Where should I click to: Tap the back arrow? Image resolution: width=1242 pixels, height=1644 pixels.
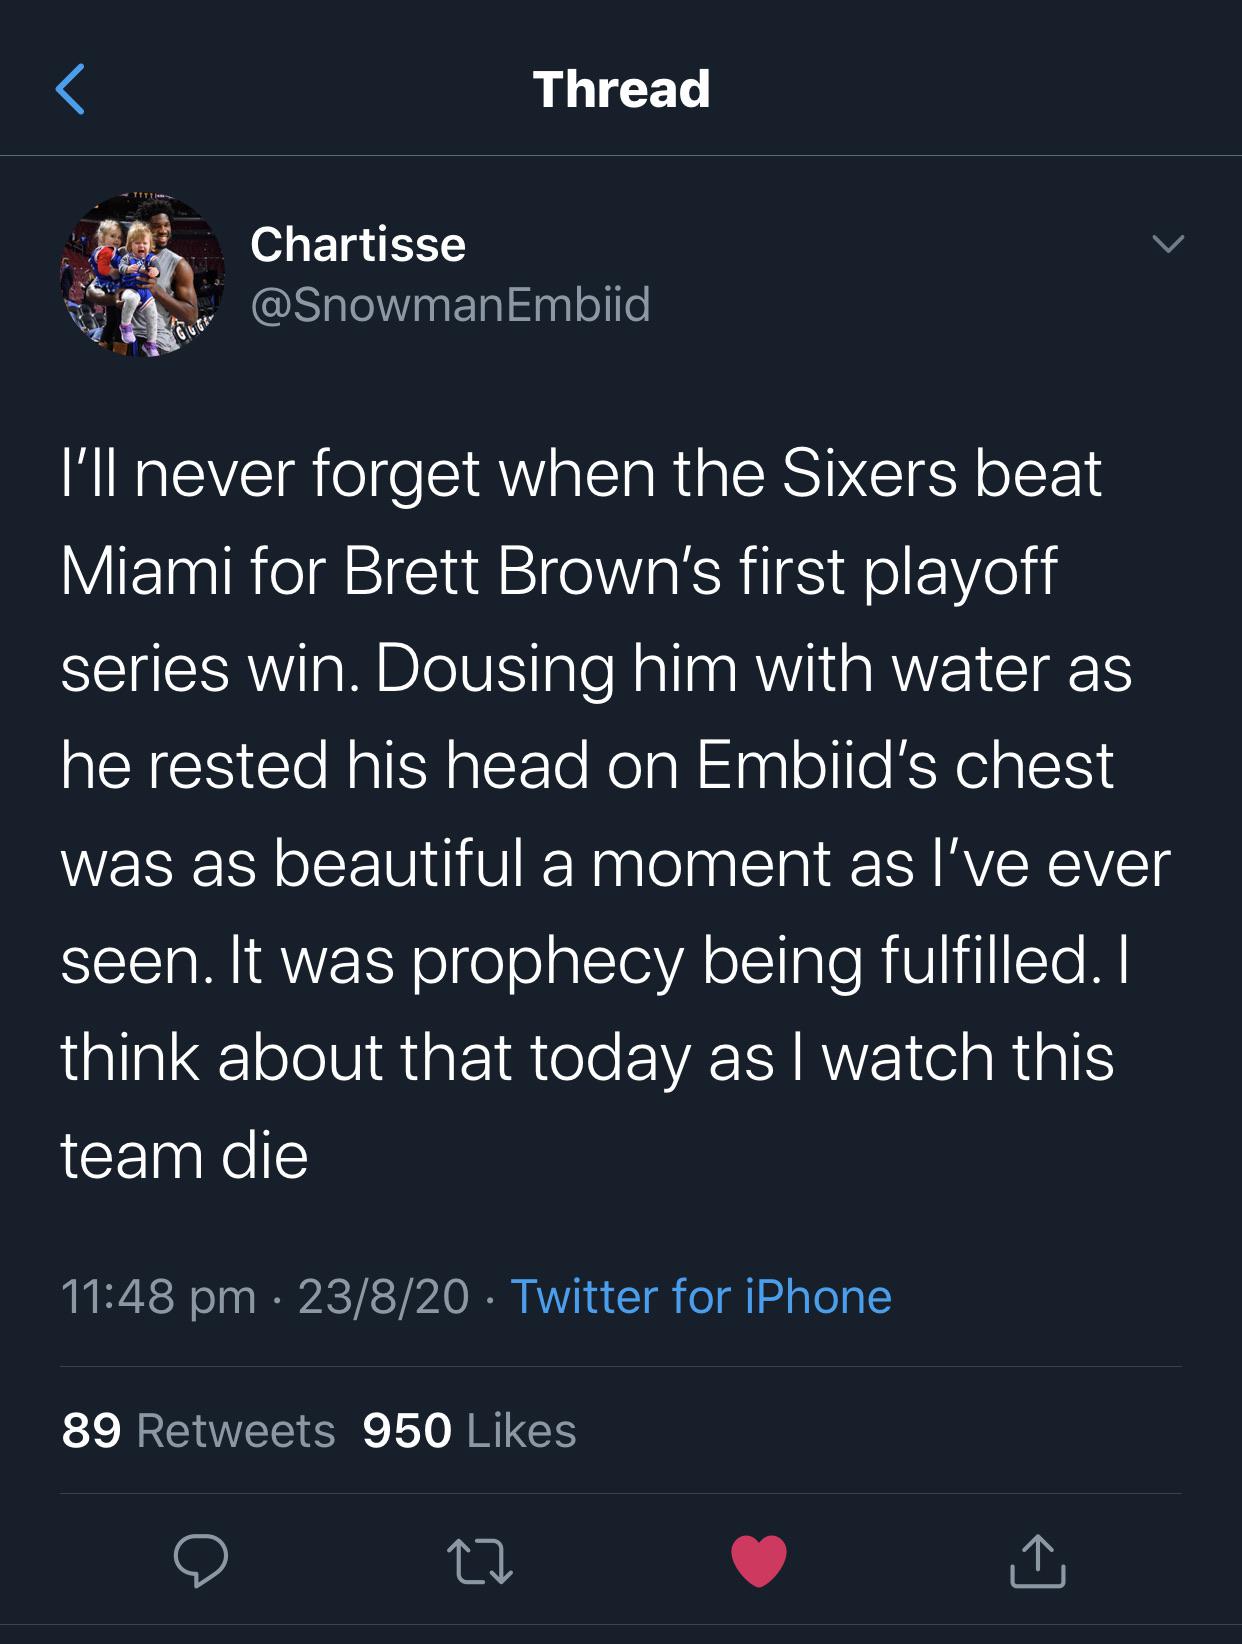coord(70,90)
